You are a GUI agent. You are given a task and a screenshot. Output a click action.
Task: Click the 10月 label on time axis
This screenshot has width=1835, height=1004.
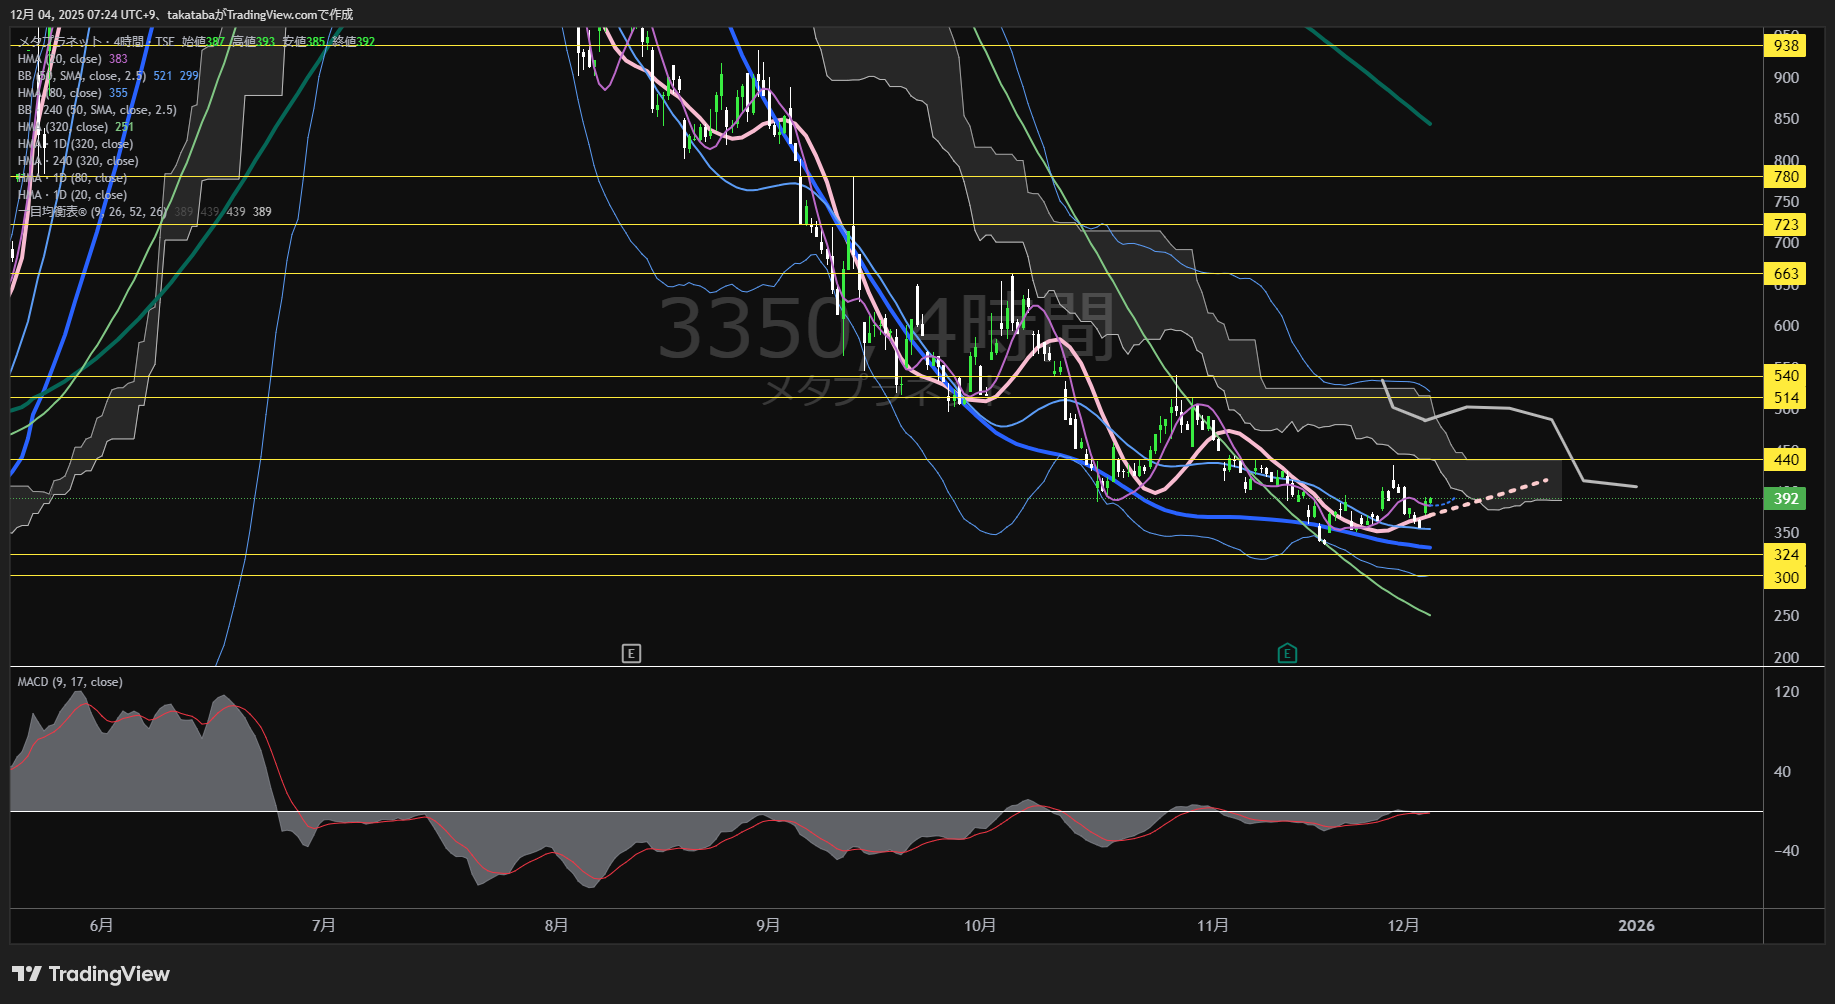[980, 926]
